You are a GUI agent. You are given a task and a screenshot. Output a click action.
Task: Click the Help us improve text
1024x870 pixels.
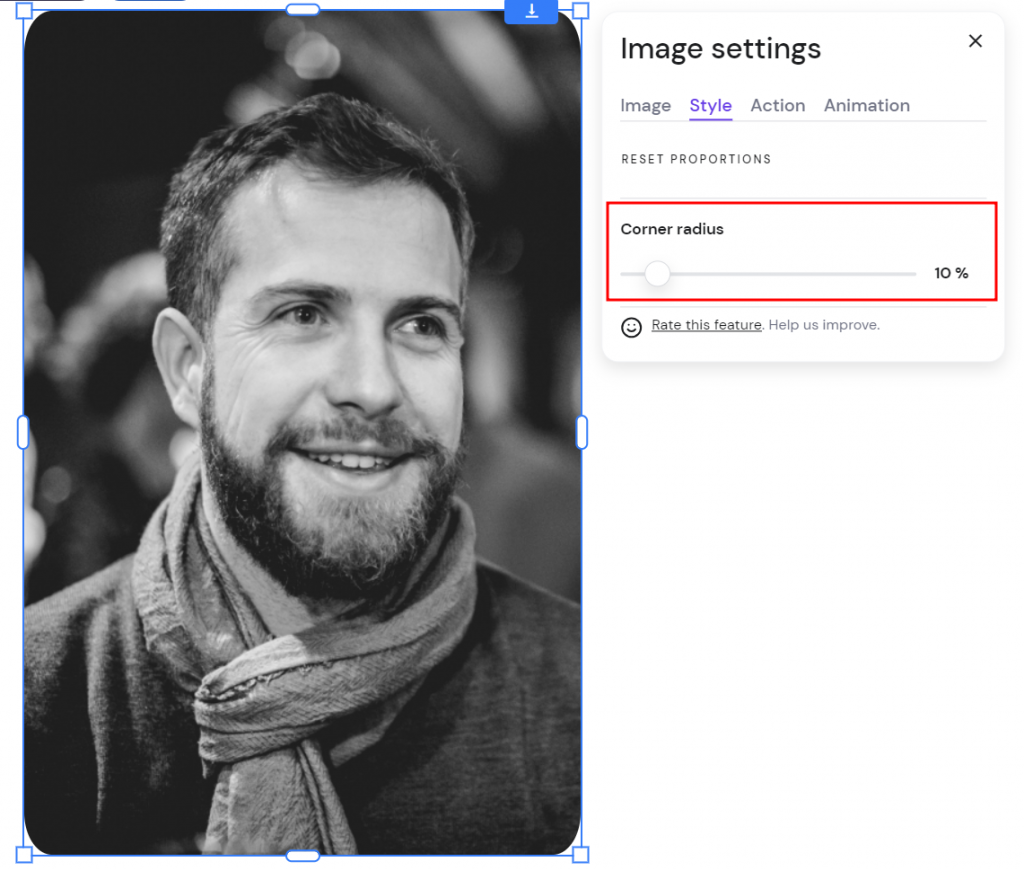click(823, 324)
